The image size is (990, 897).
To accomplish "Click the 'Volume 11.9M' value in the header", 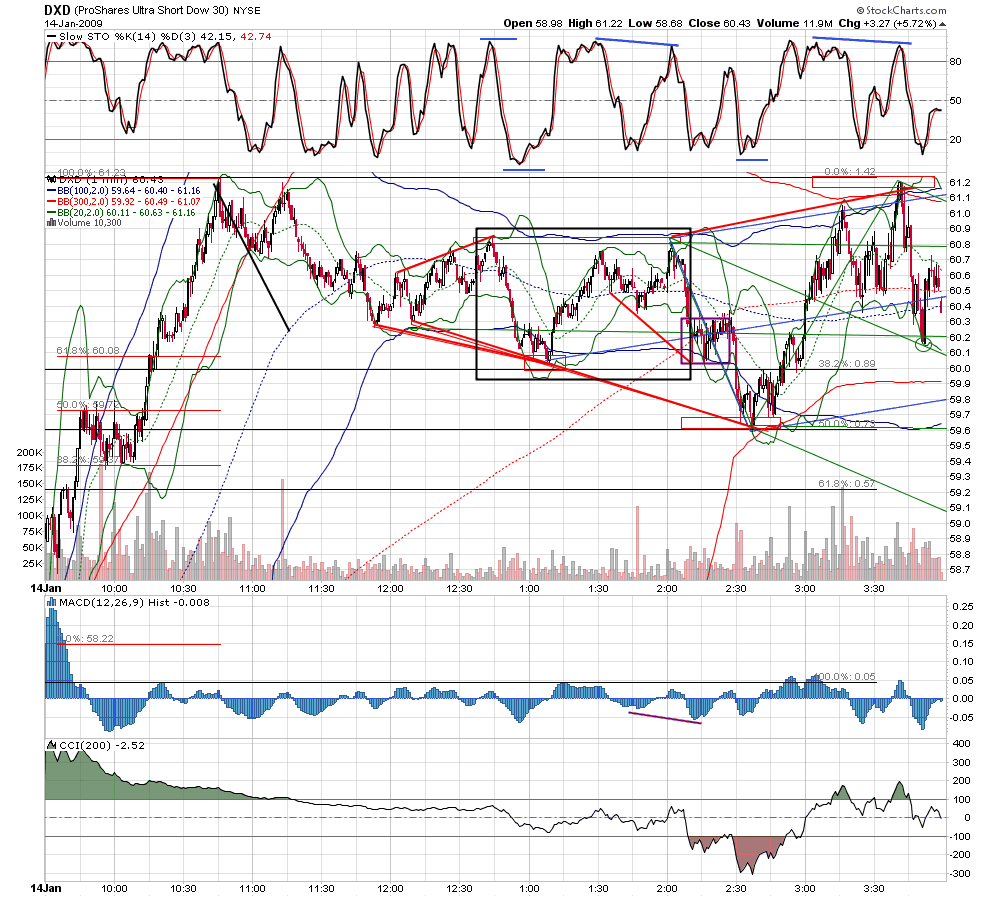I will [795, 23].
